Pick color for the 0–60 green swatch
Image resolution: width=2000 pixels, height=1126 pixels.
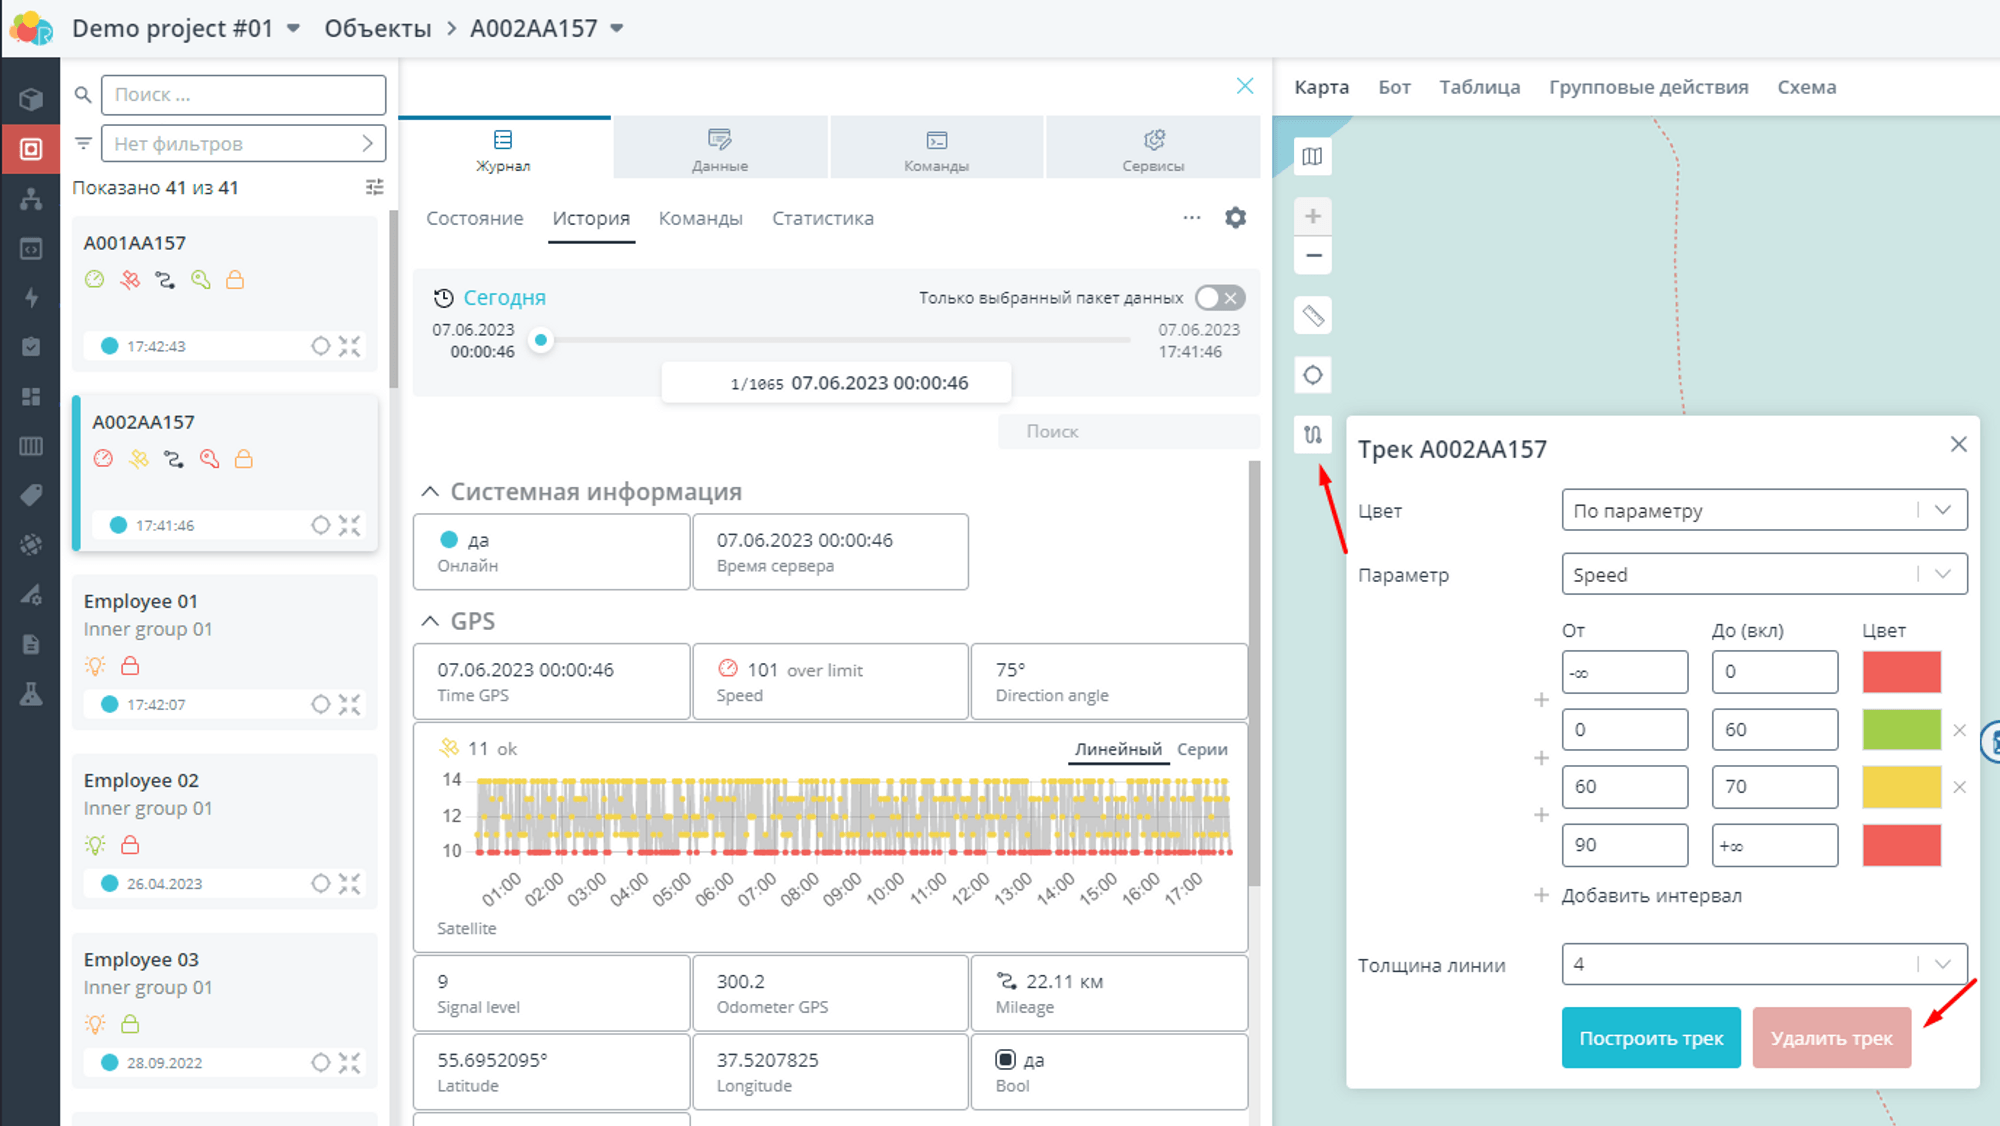pos(1901,730)
